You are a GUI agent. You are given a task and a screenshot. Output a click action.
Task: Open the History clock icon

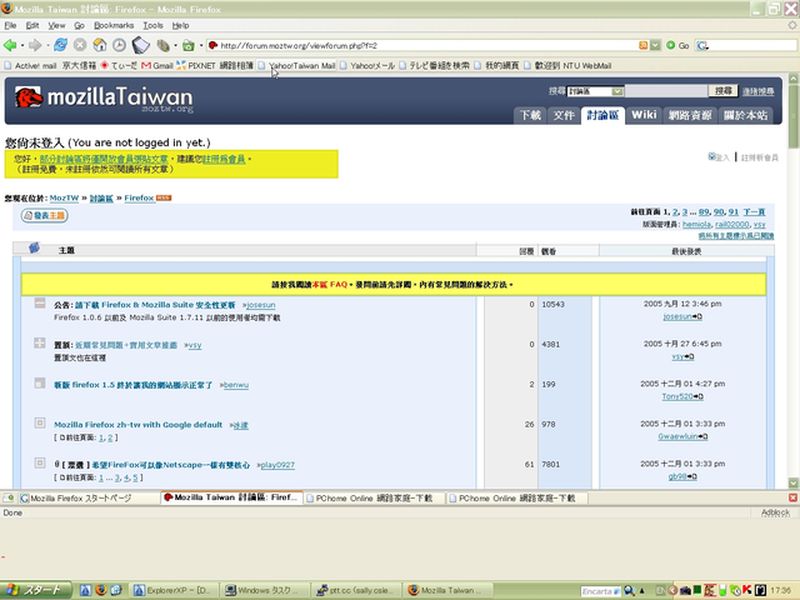pos(119,45)
